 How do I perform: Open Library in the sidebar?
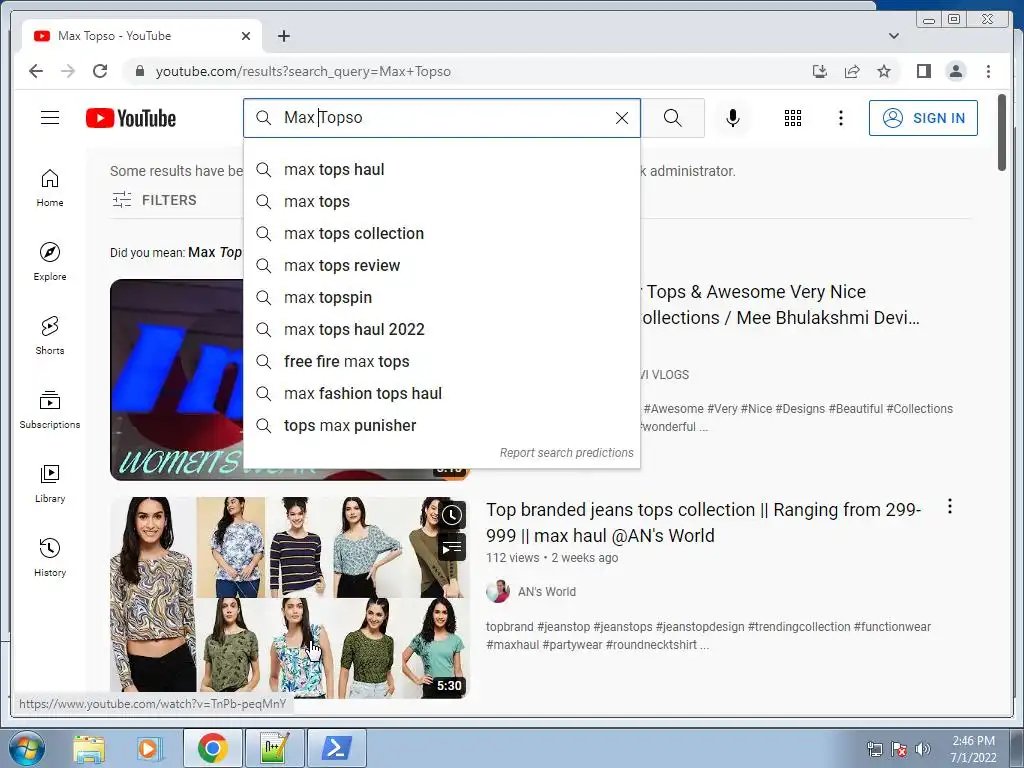[x=50, y=483]
